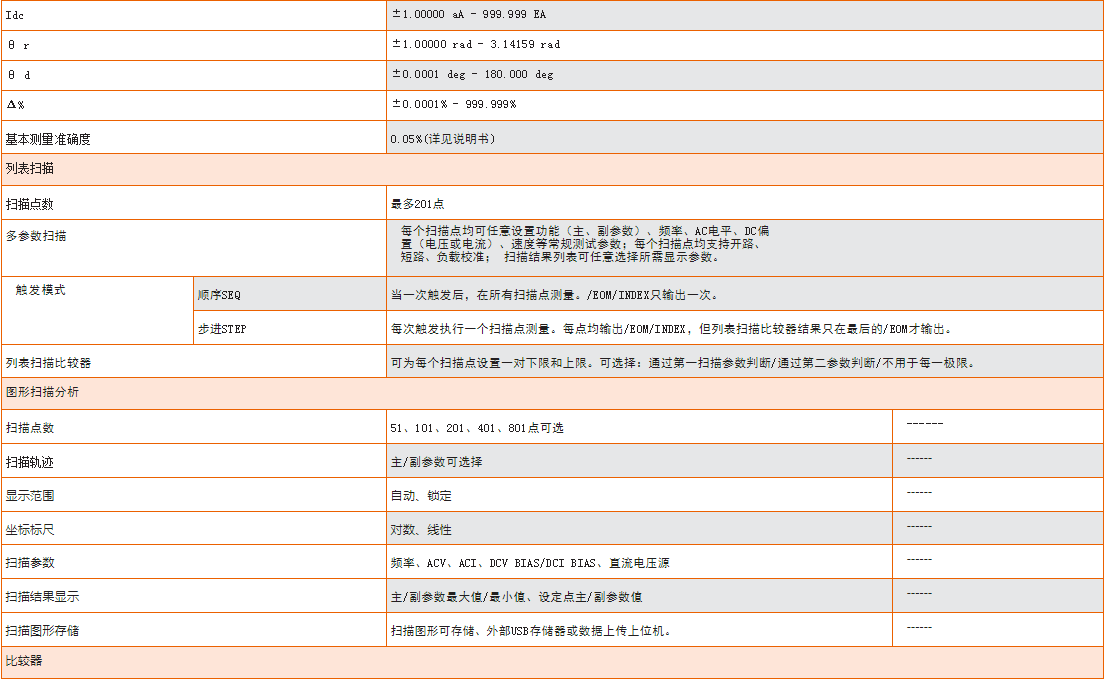Screen dimensions: 1105x679
Task: Select the 步进STEP trigger mode cell
Action: 222,329
